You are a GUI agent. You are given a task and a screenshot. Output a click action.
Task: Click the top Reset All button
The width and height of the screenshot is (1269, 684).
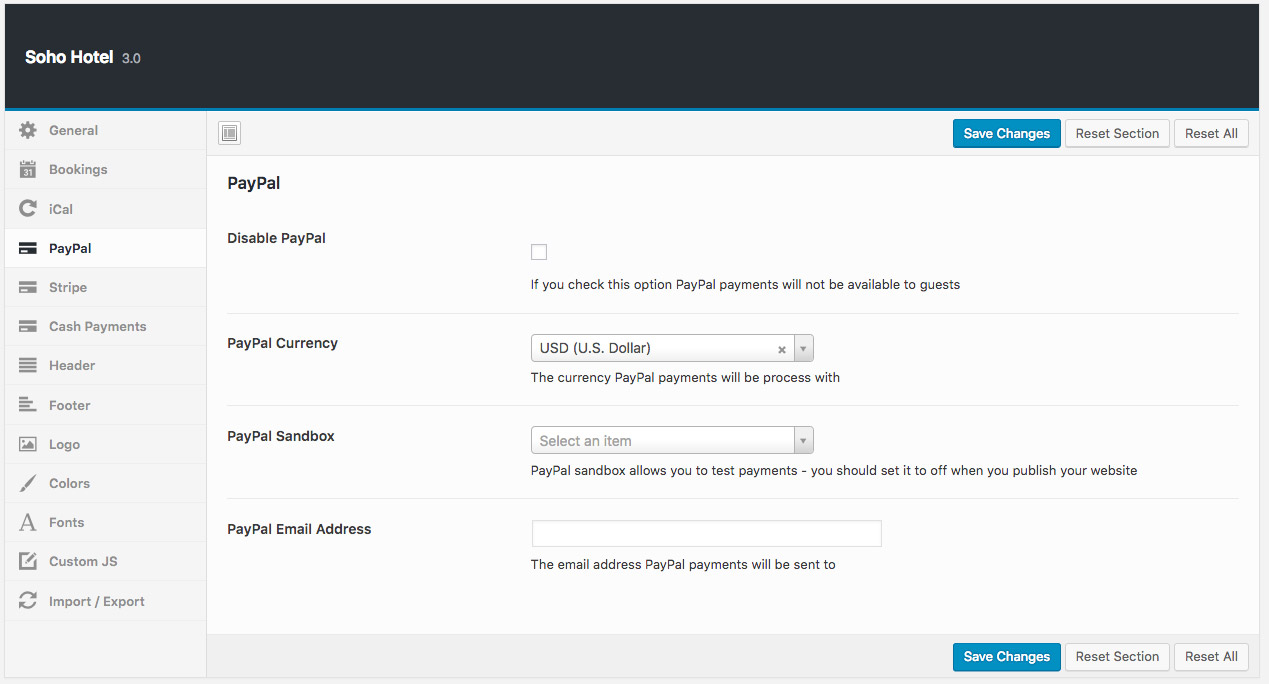click(1211, 133)
